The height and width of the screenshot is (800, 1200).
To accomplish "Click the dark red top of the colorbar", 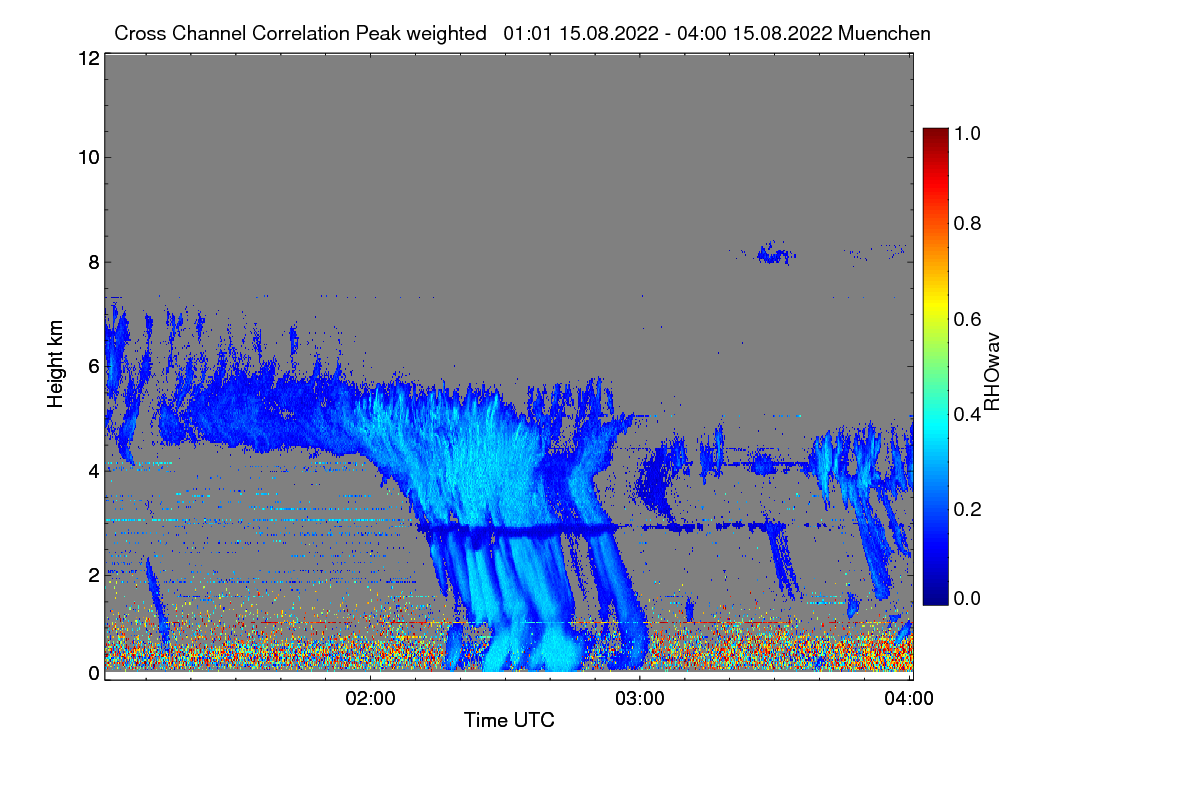I will pyautogui.click(x=935, y=138).
